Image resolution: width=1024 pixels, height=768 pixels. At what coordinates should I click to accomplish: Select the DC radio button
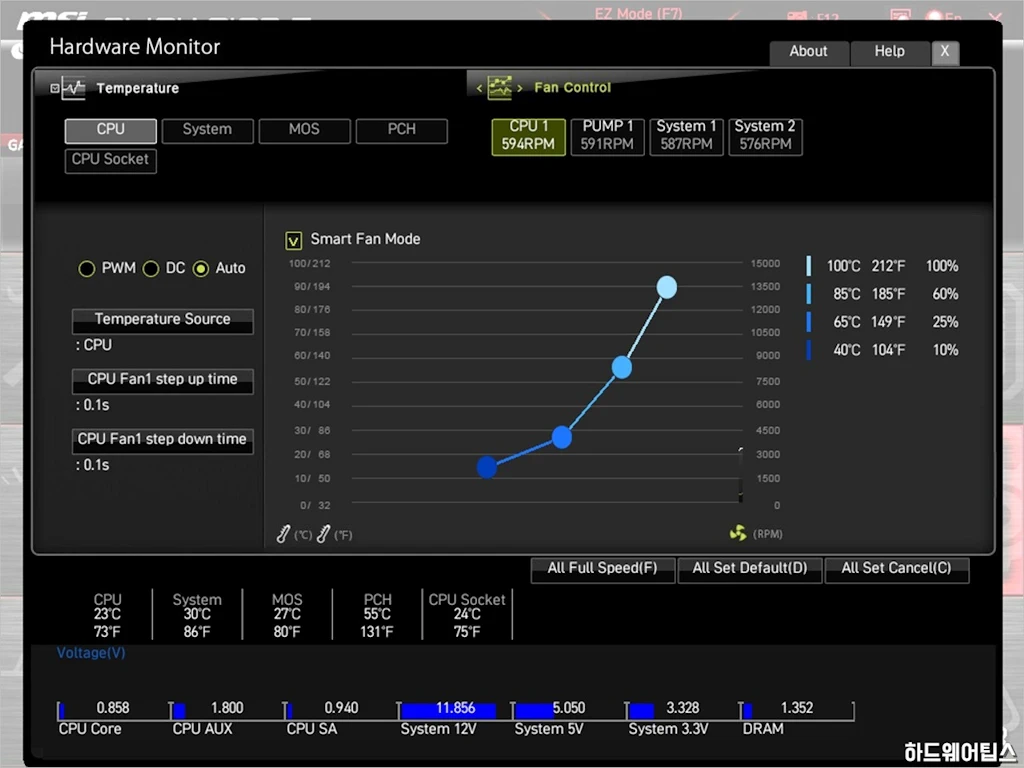[x=151, y=268]
